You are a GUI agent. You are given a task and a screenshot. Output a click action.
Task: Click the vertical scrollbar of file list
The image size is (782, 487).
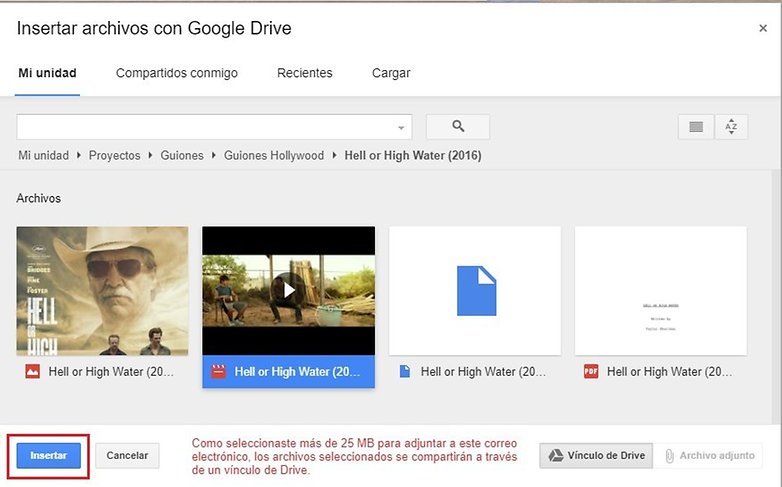[776, 297]
